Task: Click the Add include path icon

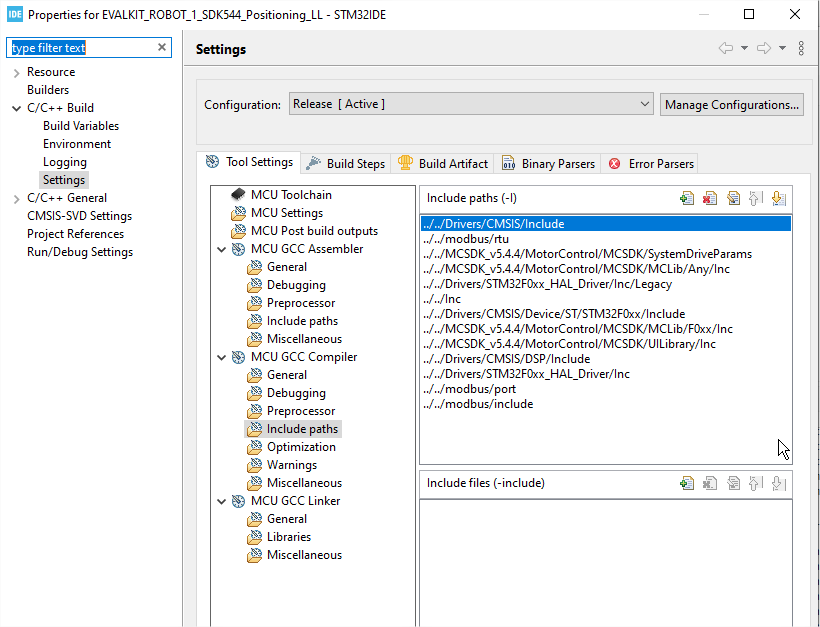Action: 687,198
